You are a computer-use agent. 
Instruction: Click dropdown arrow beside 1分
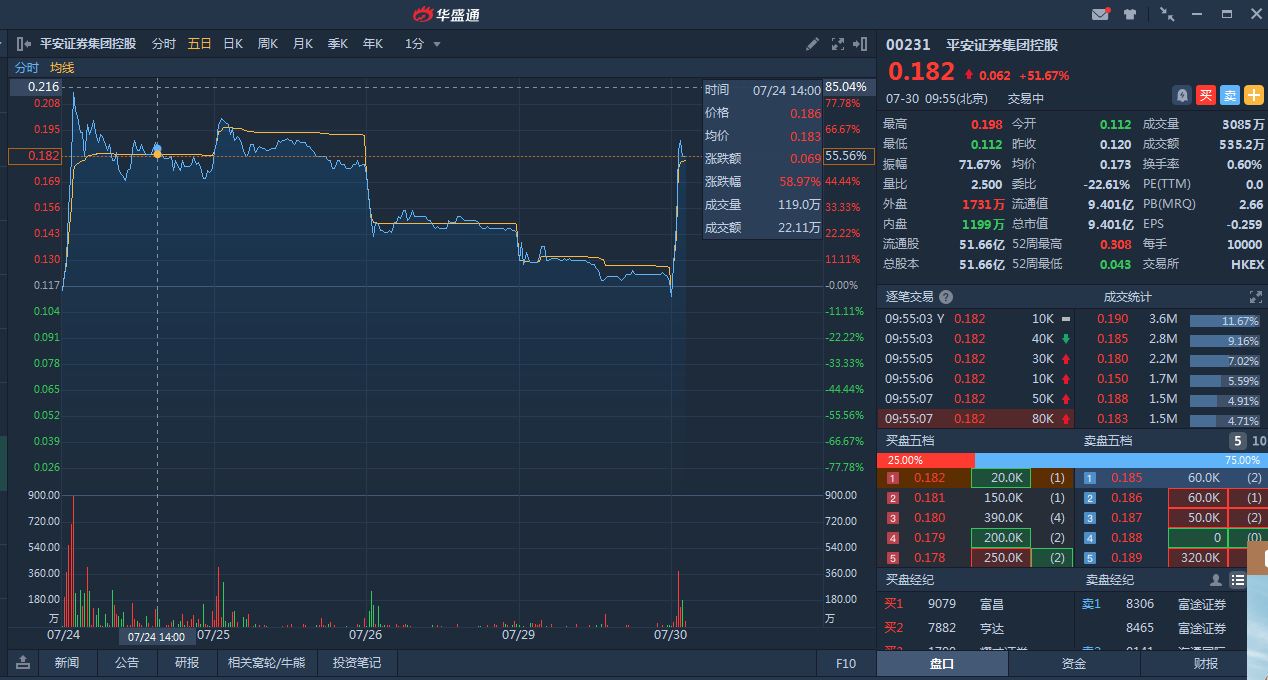coord(437,45)
